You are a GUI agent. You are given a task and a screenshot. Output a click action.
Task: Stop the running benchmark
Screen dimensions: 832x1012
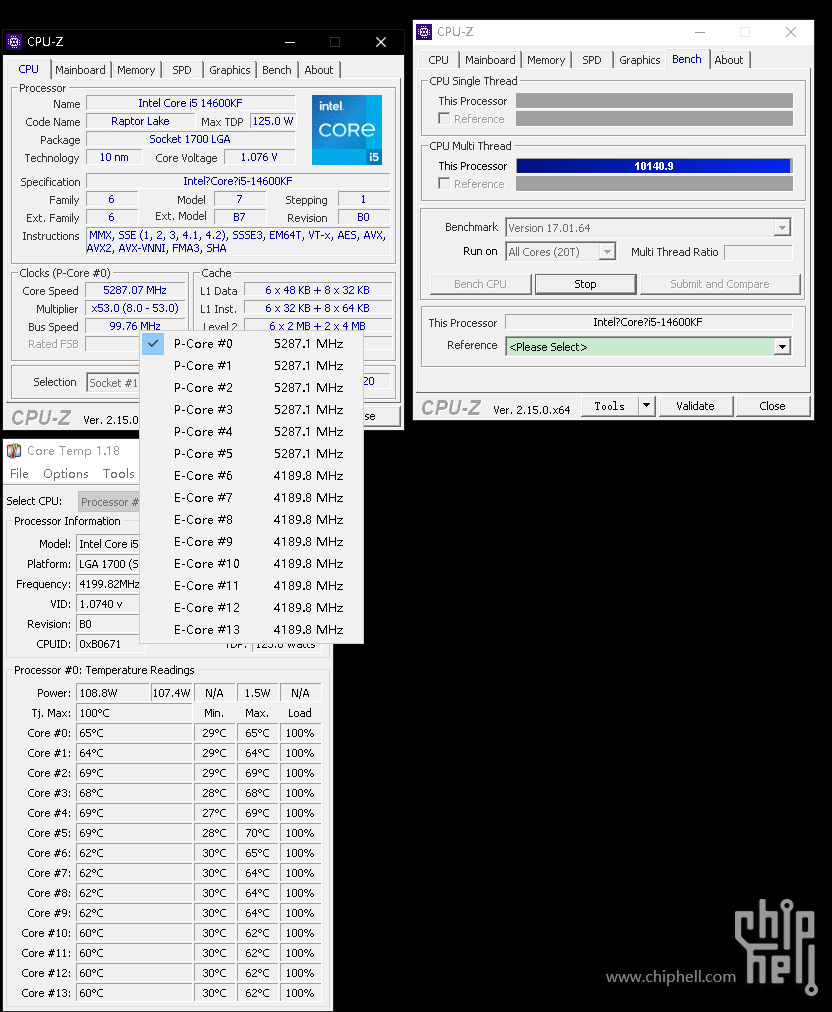585,284
